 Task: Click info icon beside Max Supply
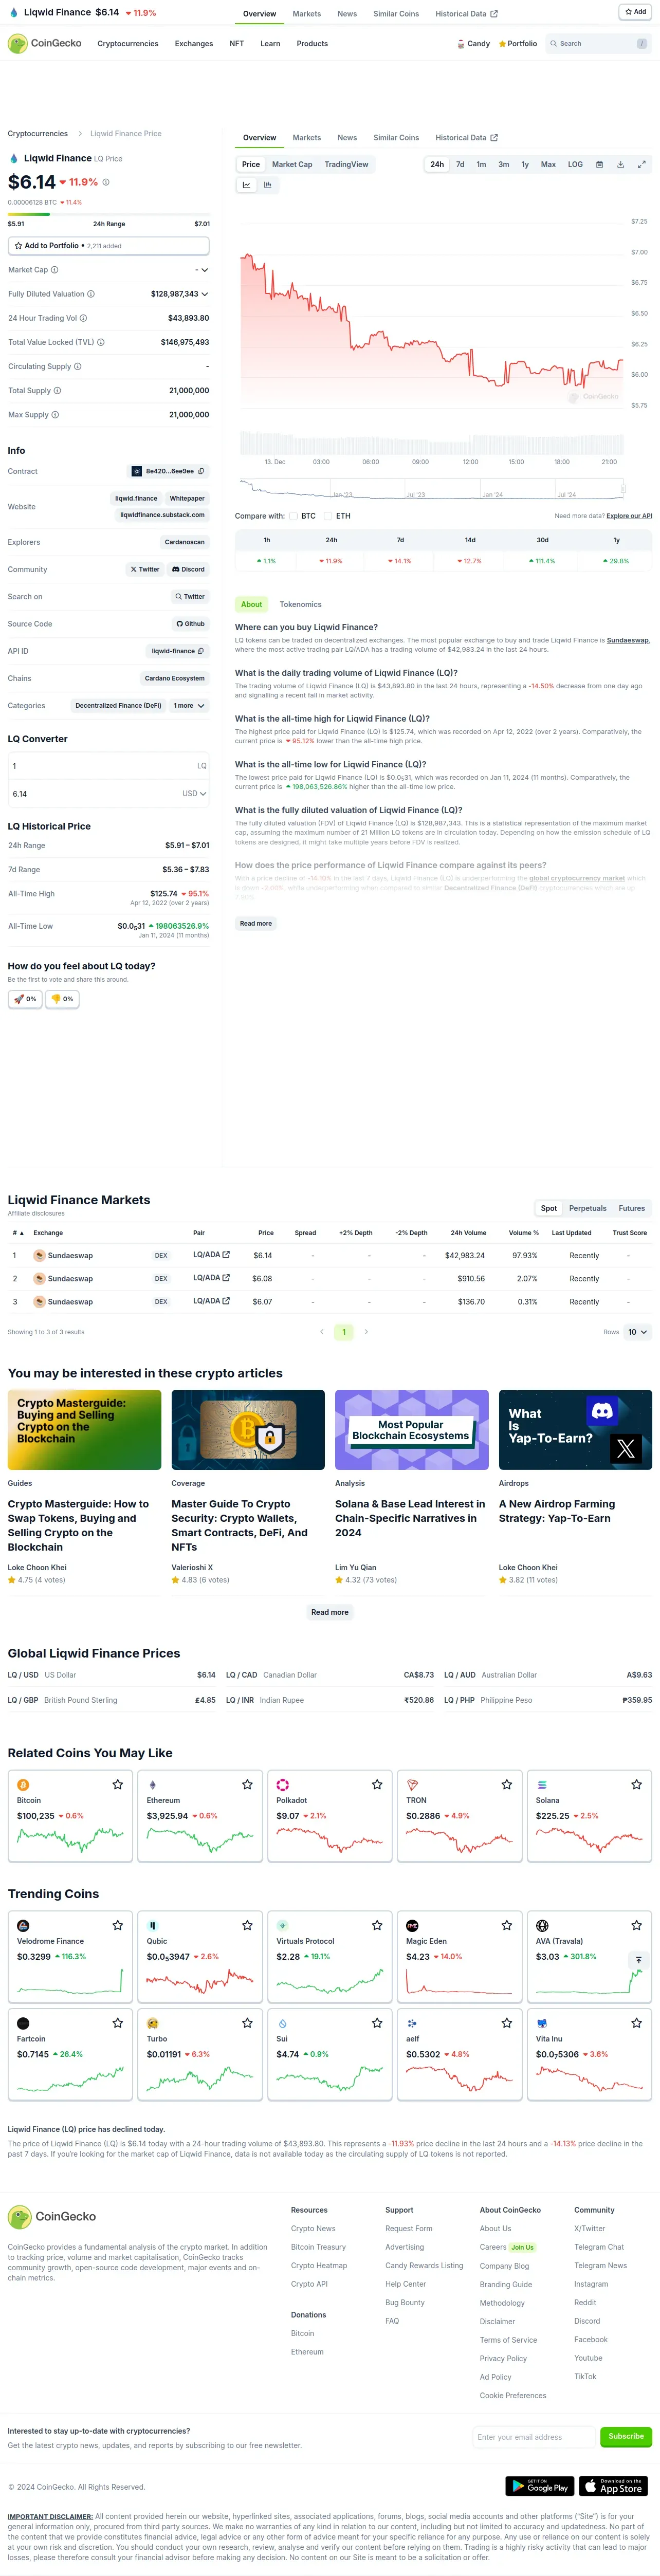click(55, 414)
